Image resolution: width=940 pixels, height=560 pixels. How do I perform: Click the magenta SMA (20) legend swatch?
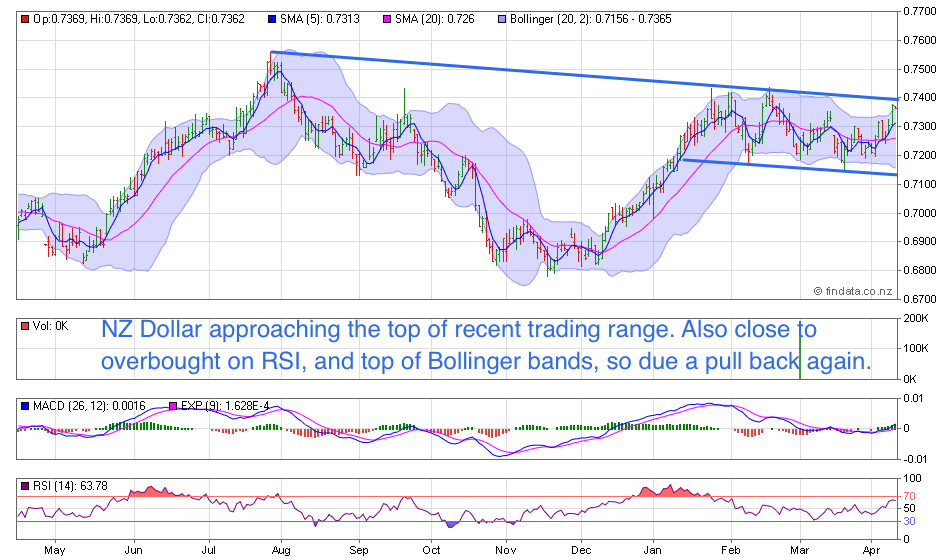pos(387,19)
